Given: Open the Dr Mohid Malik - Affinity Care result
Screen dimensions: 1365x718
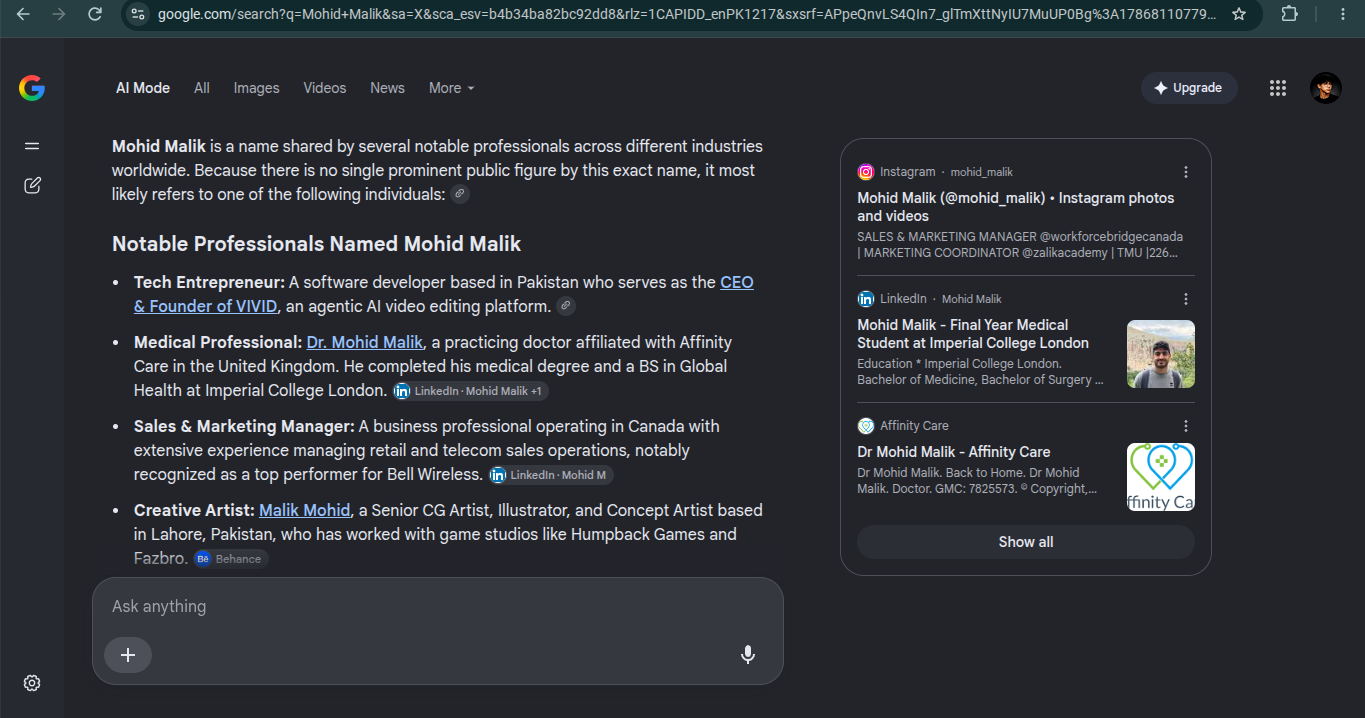Looking at the screenshot, I should click(x=954, y=452).
